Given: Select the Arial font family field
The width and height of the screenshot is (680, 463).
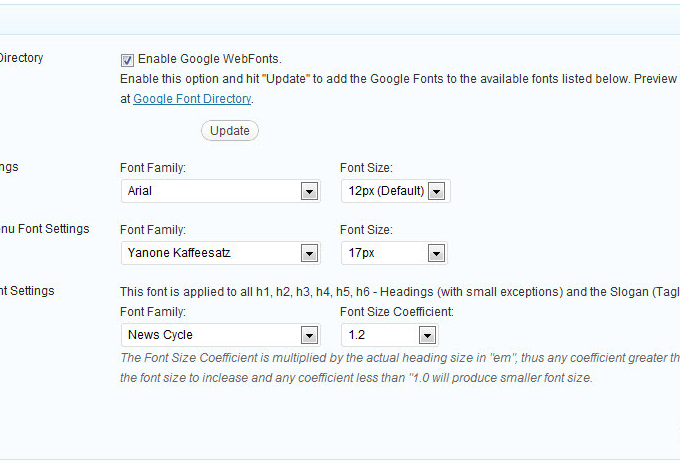Looking at the screenshot, I should 210,191.
